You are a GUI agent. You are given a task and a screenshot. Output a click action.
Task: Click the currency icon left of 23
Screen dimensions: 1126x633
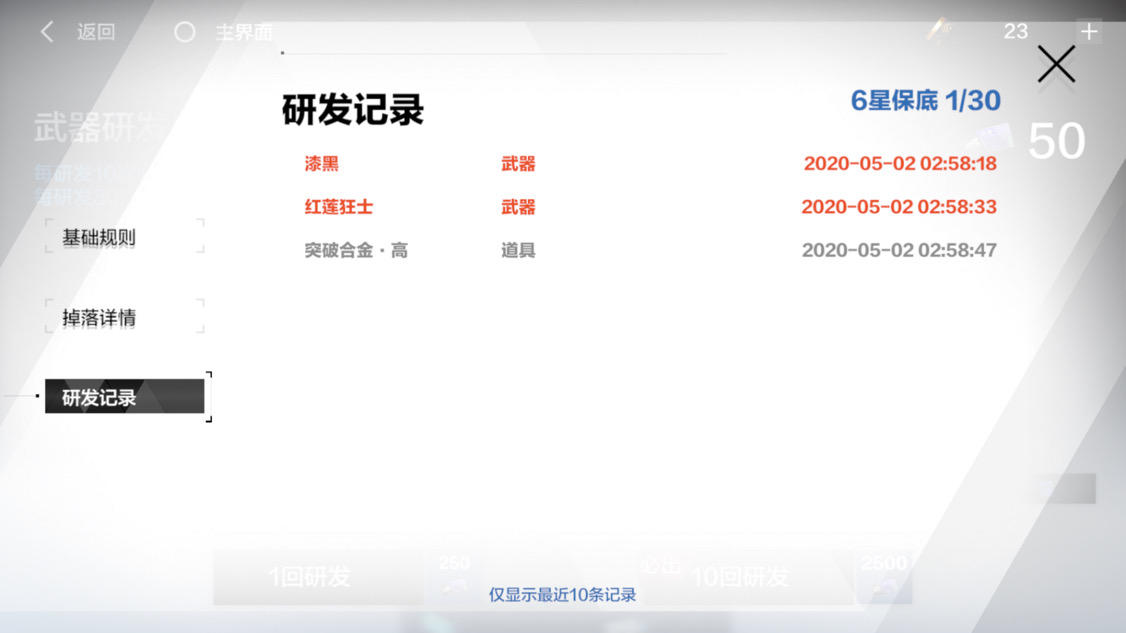[939, 30]
